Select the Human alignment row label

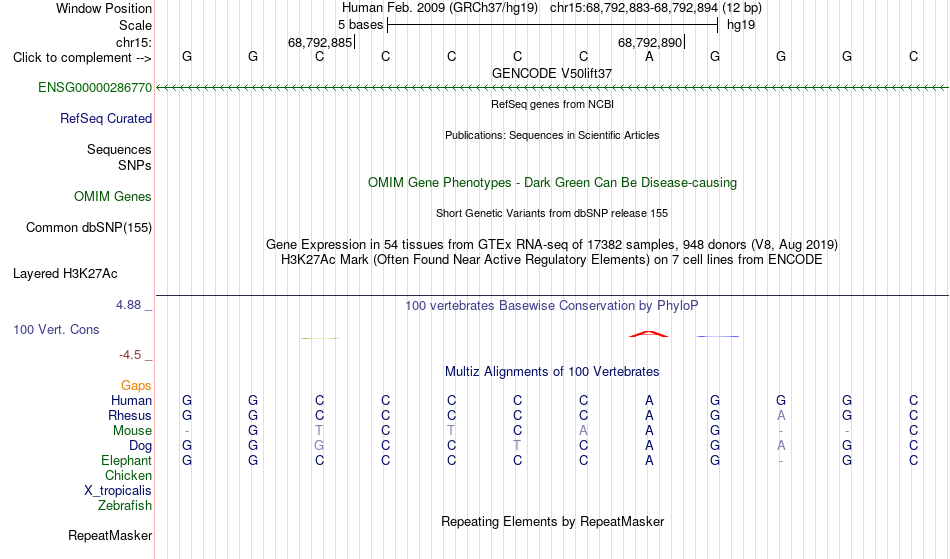tap(131, 400)
